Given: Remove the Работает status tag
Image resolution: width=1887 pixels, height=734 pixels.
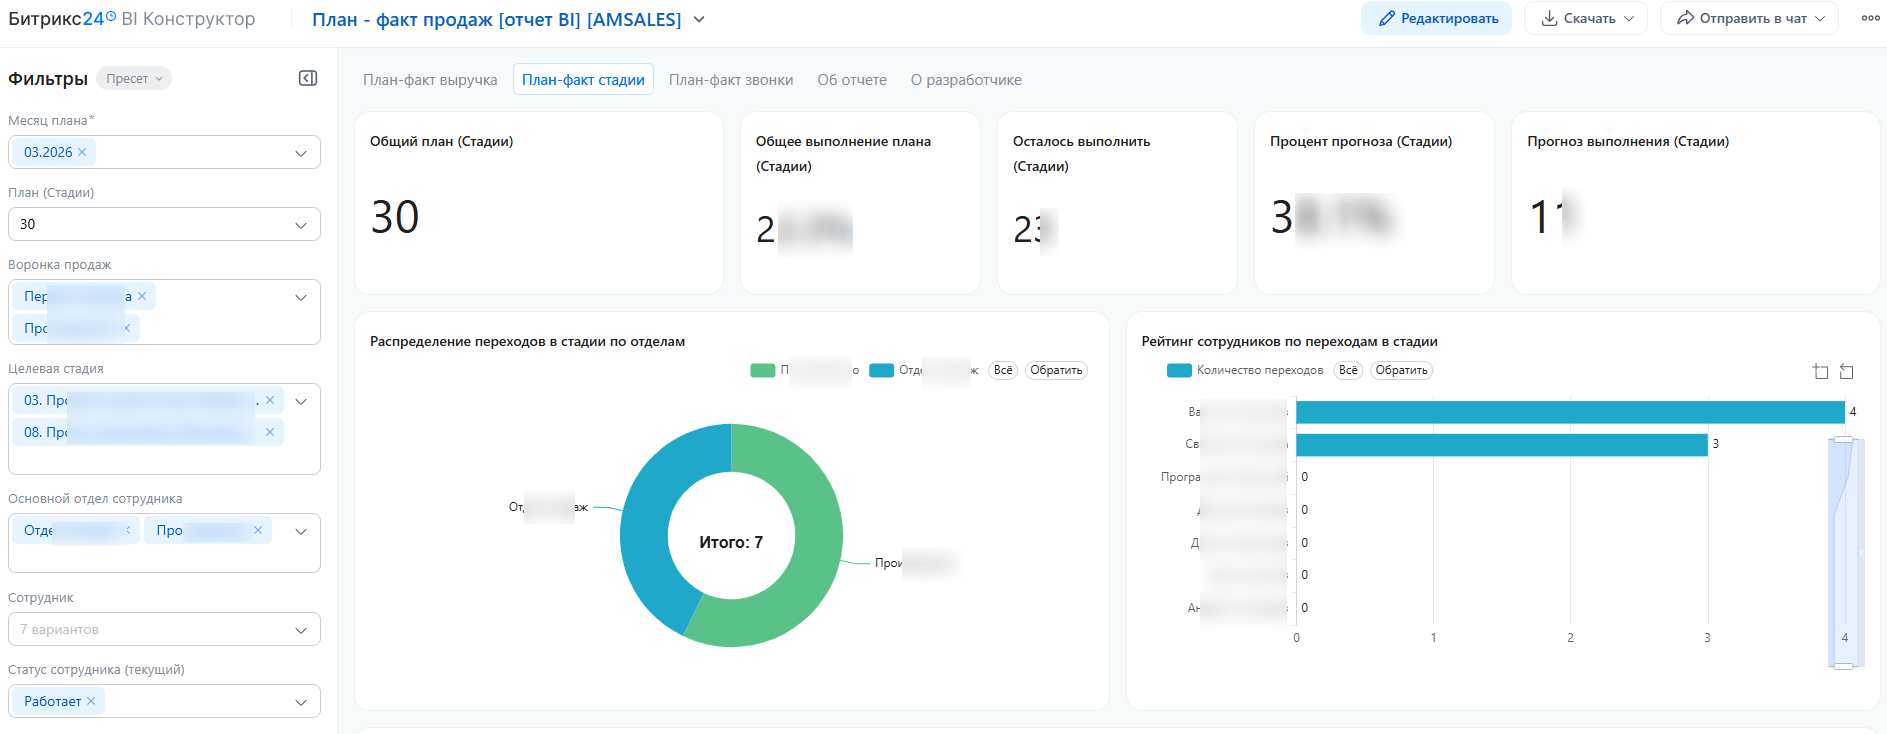Looking at the screenshot, I should 91,701.
